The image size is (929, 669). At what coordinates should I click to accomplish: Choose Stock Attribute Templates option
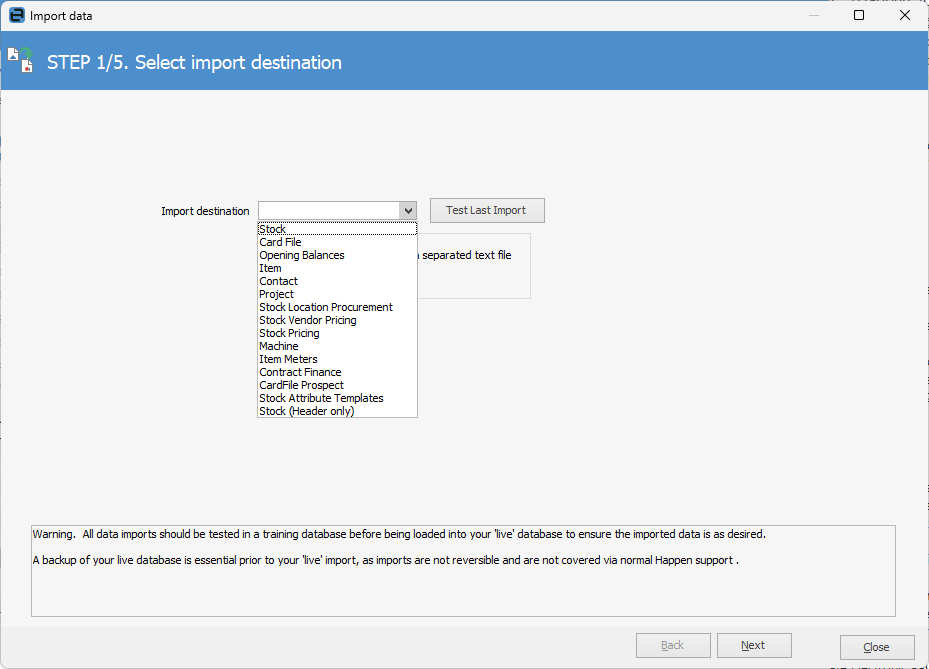click(x=322, y=398)
